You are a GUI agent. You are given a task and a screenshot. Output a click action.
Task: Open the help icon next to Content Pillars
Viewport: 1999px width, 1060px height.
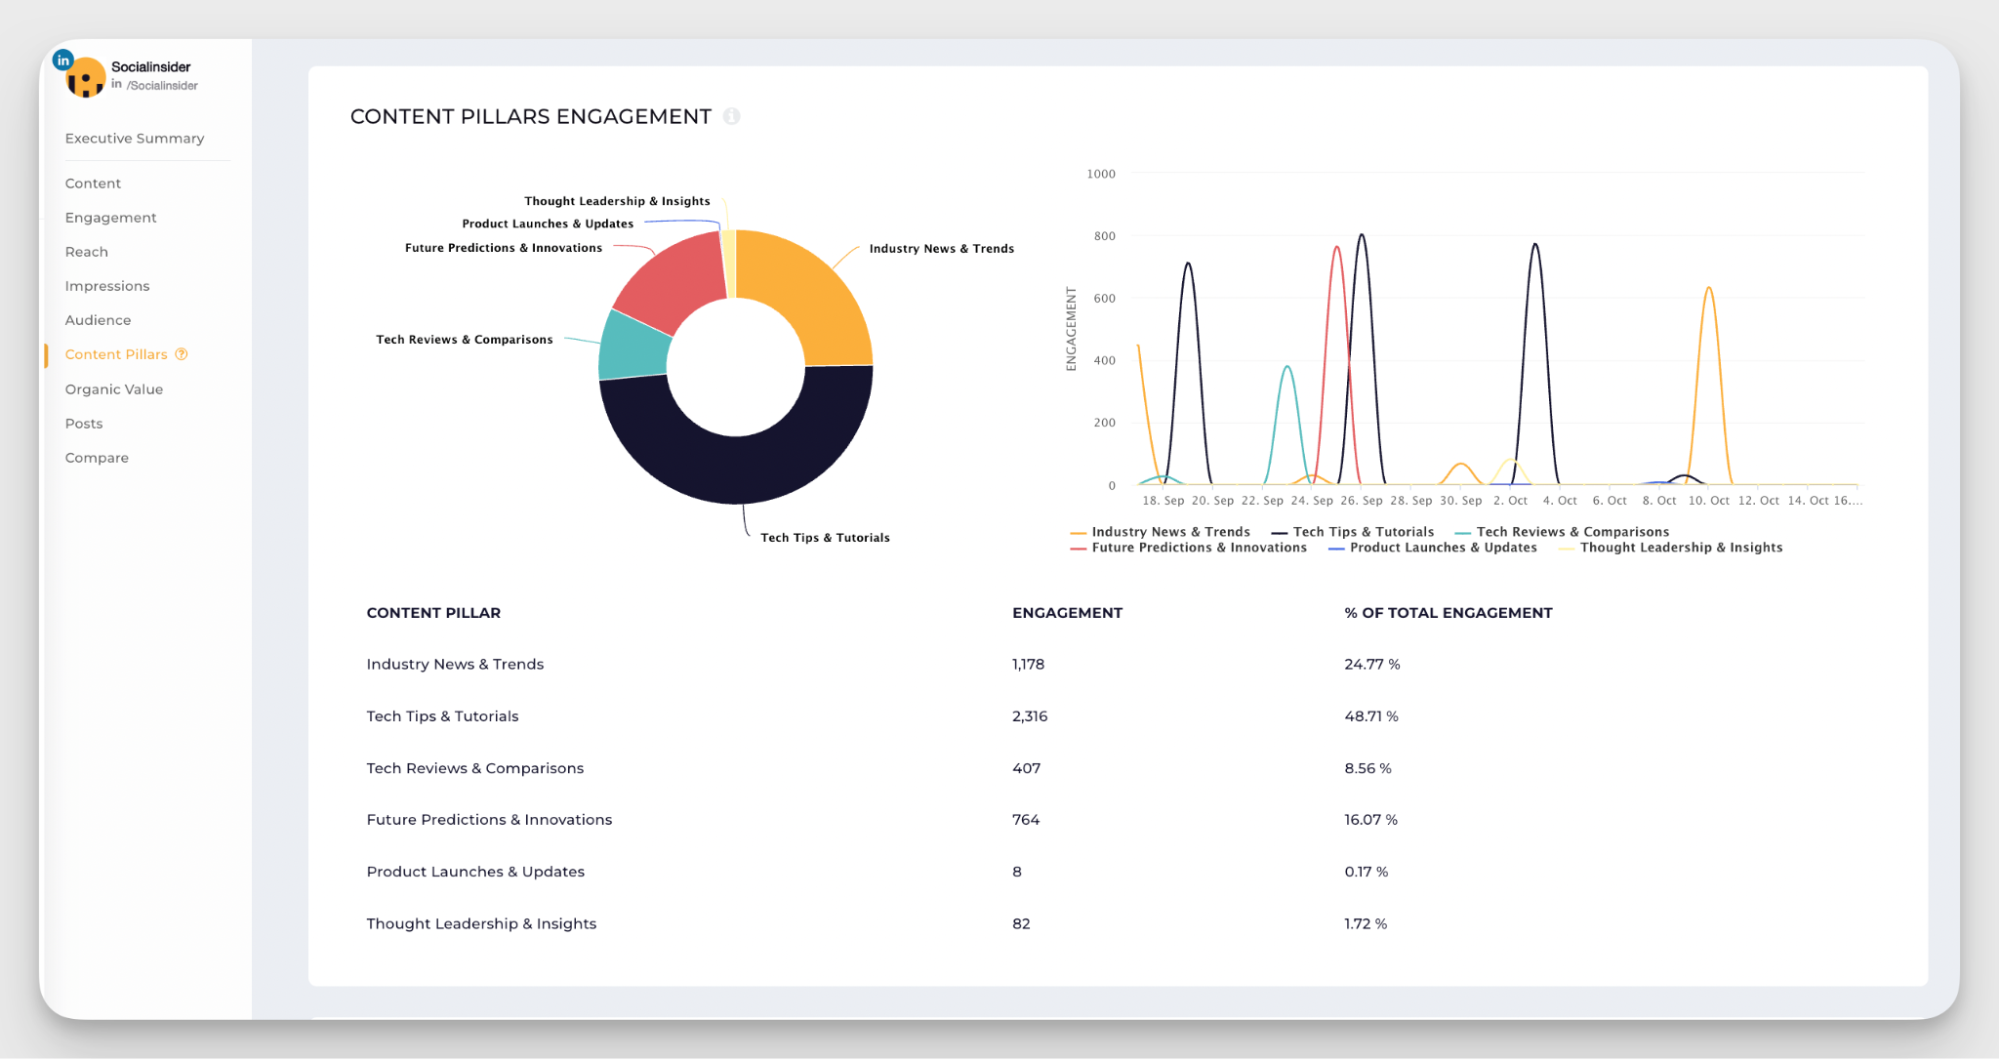[x=181, y=354]
